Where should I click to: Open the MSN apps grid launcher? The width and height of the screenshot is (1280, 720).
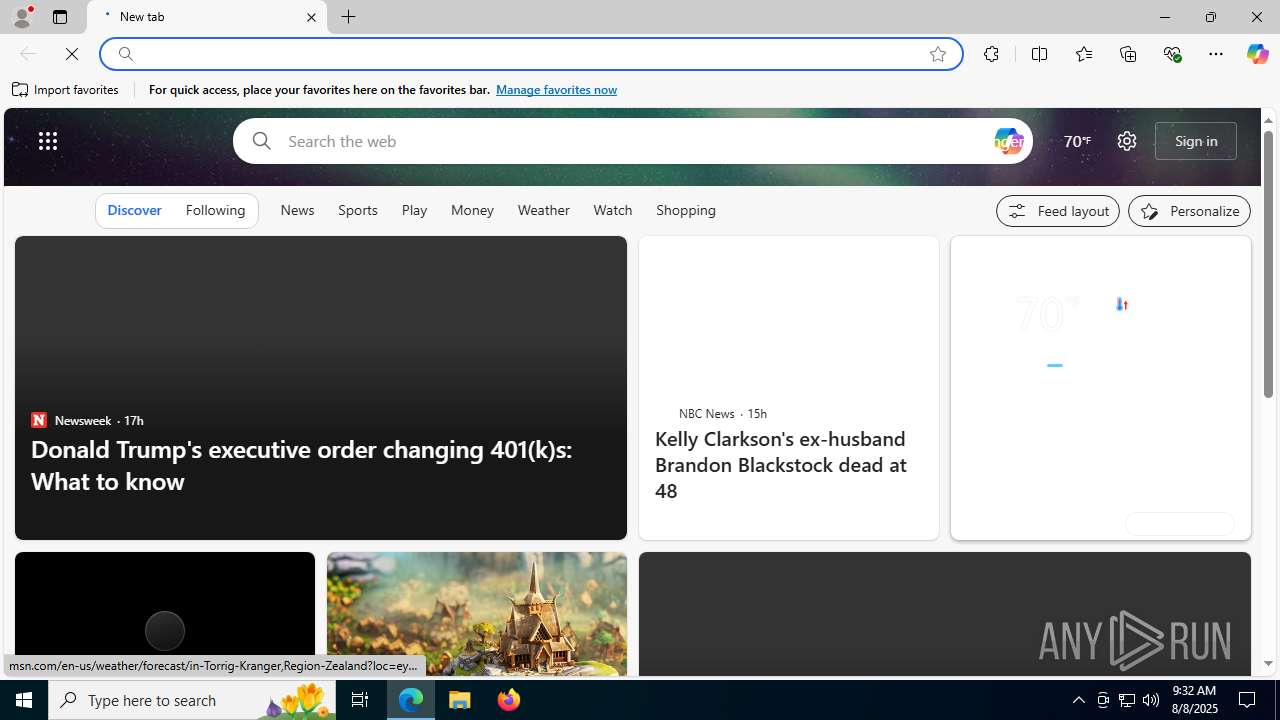coord(47,141)
